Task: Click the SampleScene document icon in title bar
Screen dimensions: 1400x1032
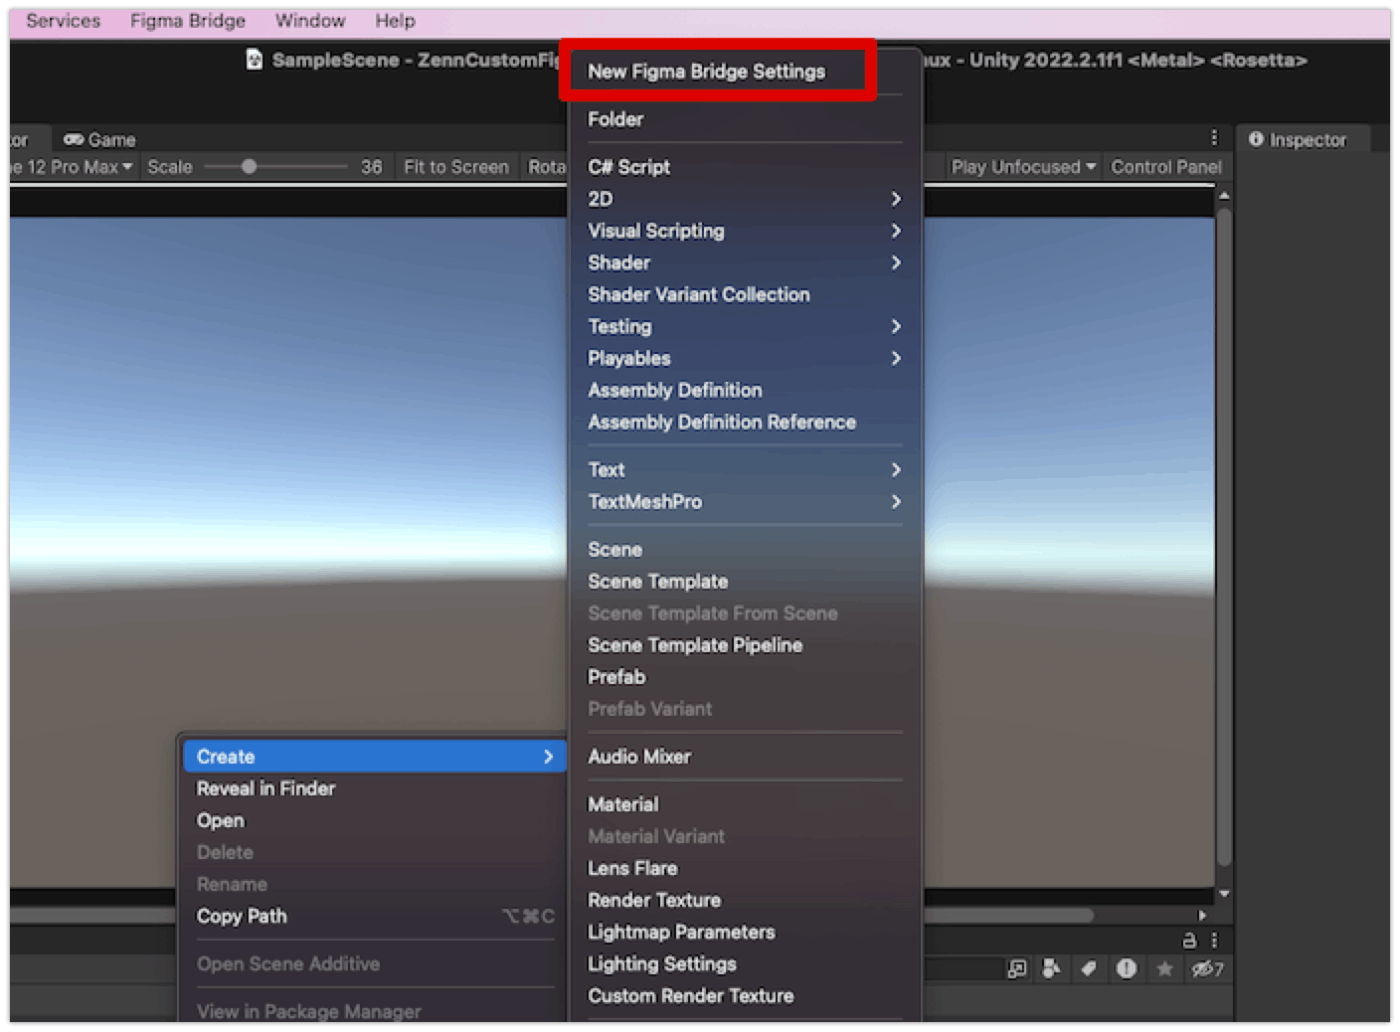Action: point(255,60)
